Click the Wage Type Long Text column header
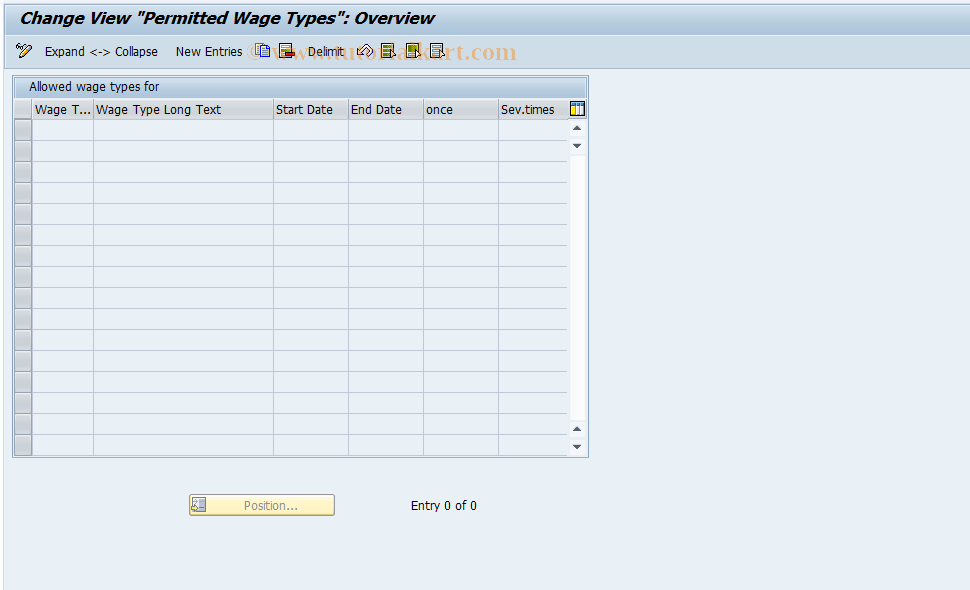 pyautogui.click(x=183, y=109)
